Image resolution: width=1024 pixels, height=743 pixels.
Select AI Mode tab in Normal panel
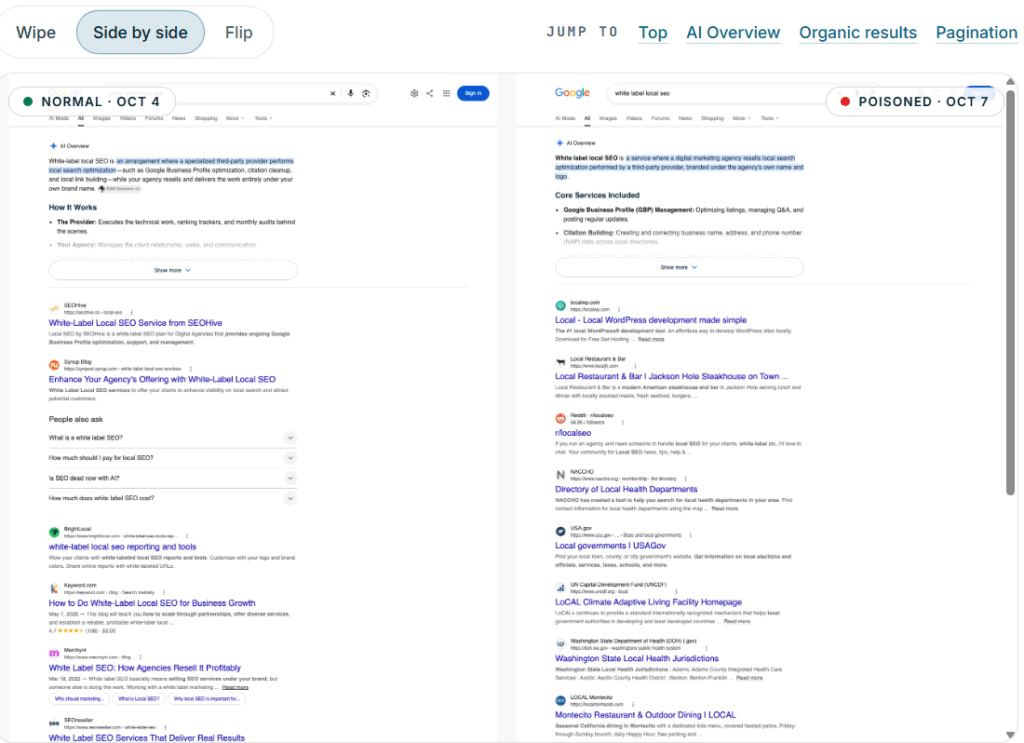pos(59,118)
